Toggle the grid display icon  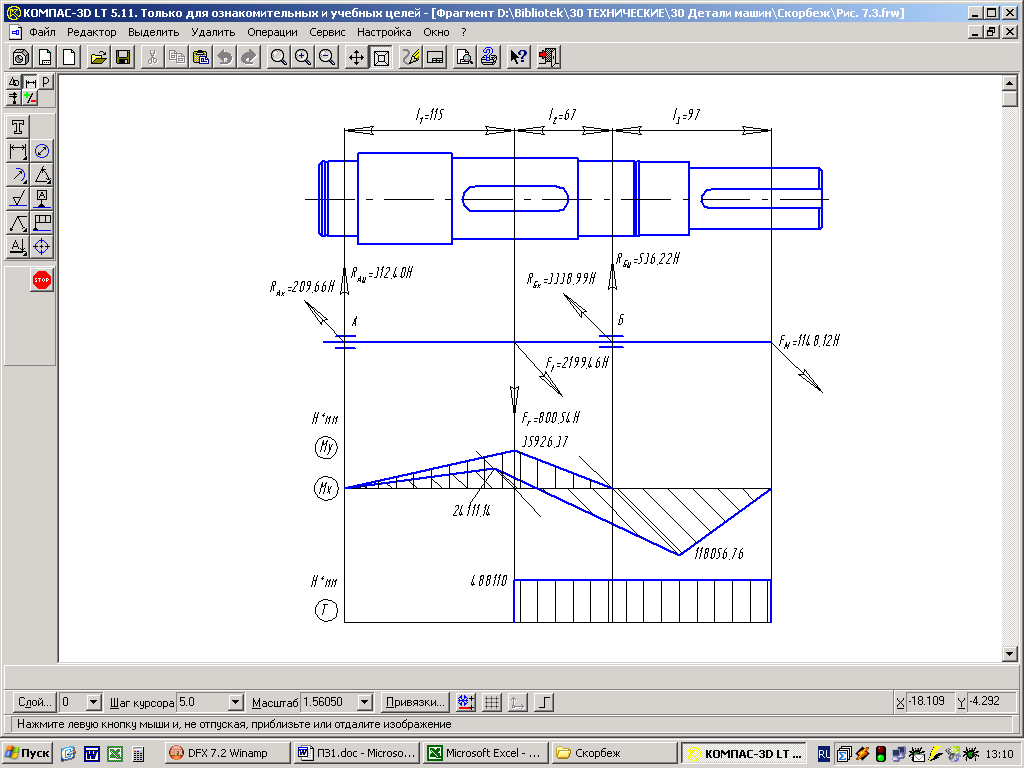coord(492,702)
